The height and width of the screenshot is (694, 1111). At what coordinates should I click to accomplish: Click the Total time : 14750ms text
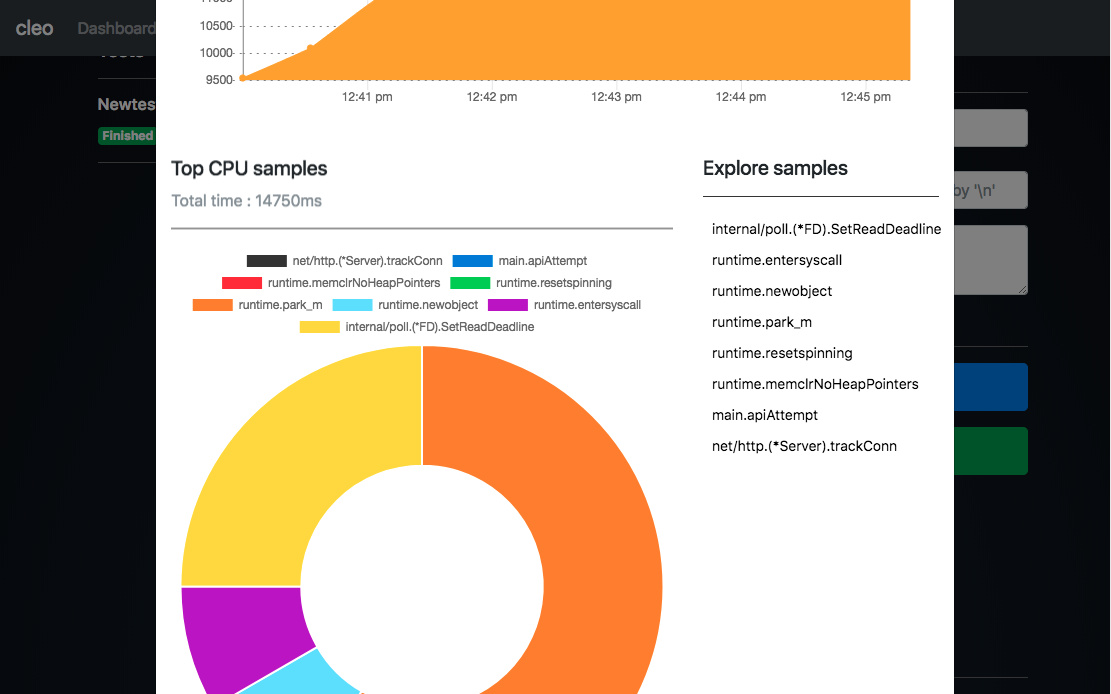246,201
